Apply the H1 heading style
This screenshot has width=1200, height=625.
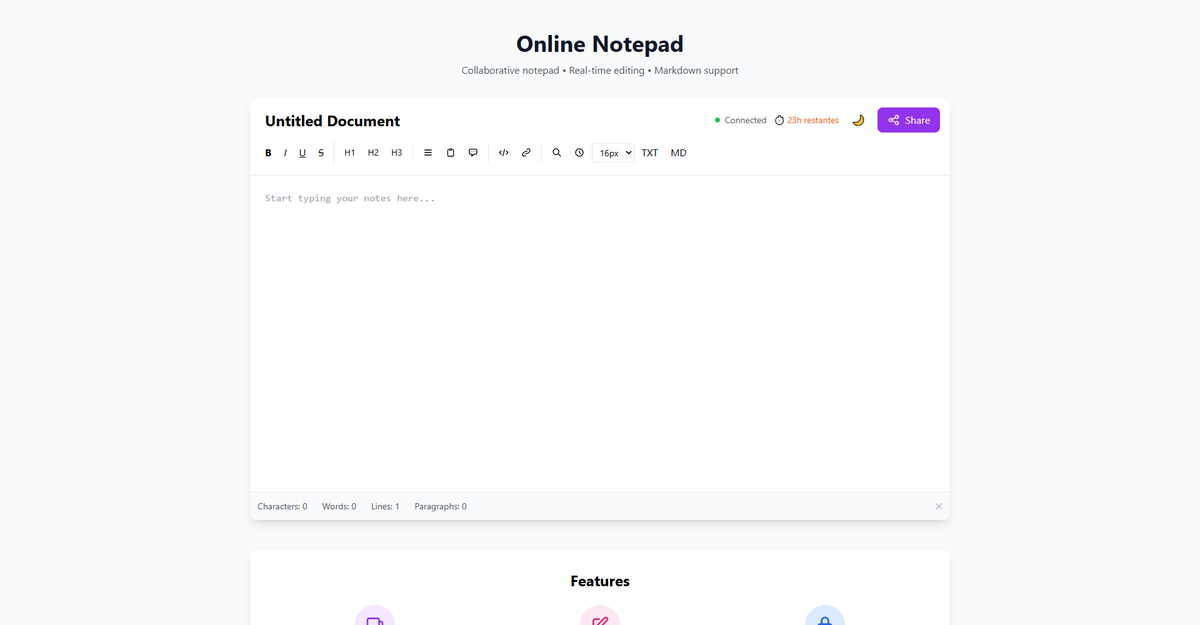click(x=350, y=153)
